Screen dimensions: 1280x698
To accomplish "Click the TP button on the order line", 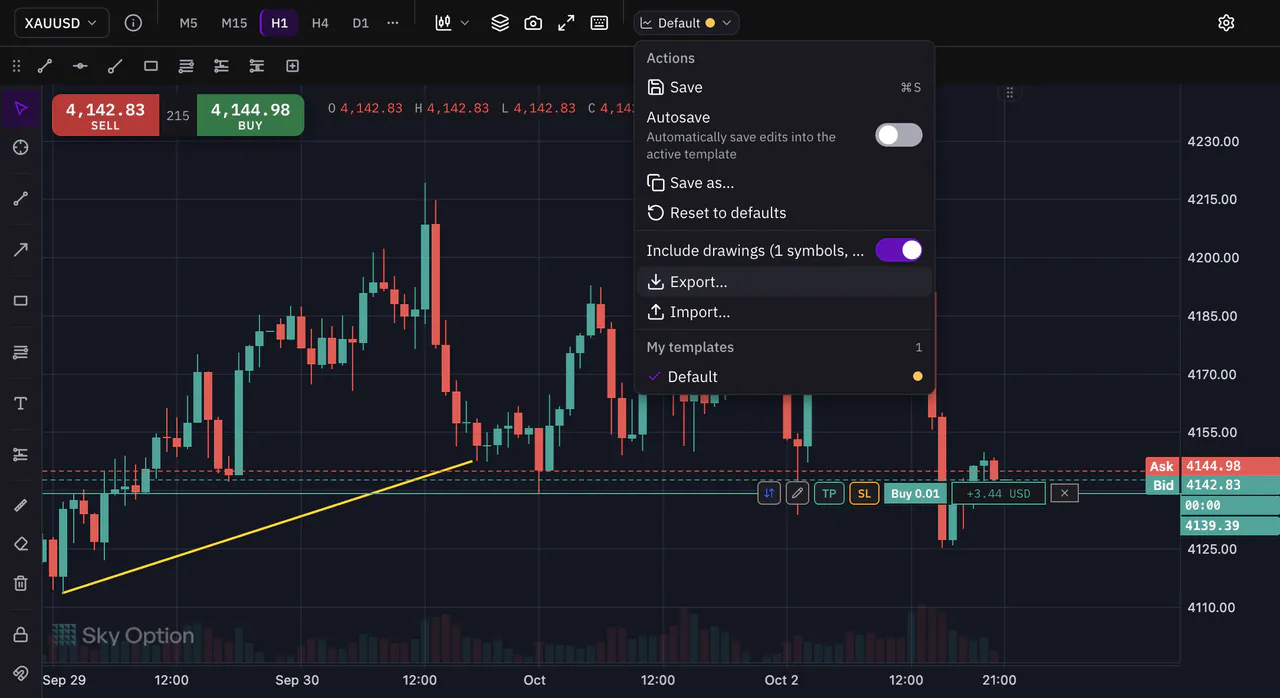I will pos(829,493).
